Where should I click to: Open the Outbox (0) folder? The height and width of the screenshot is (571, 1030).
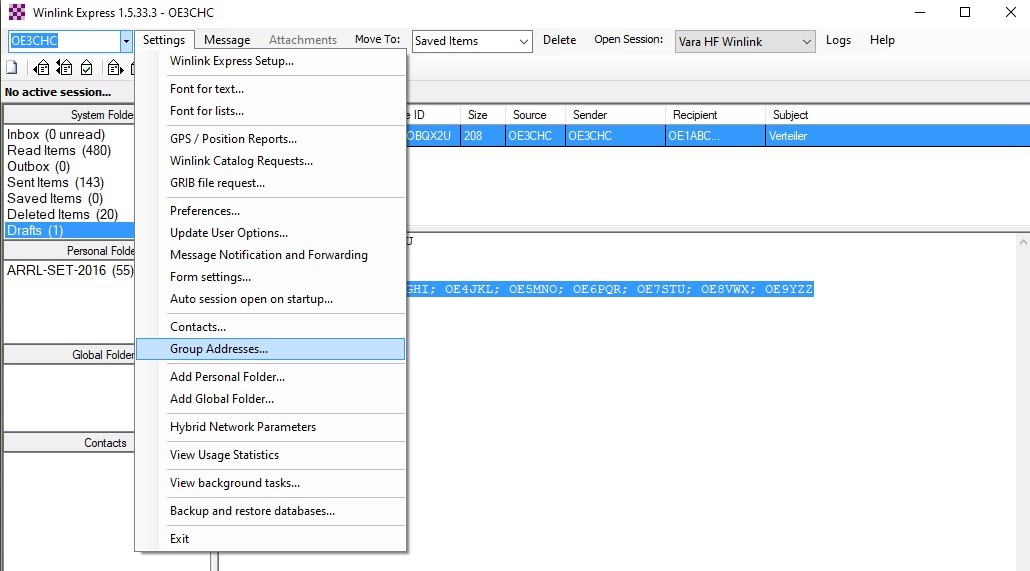coord(38,167)
